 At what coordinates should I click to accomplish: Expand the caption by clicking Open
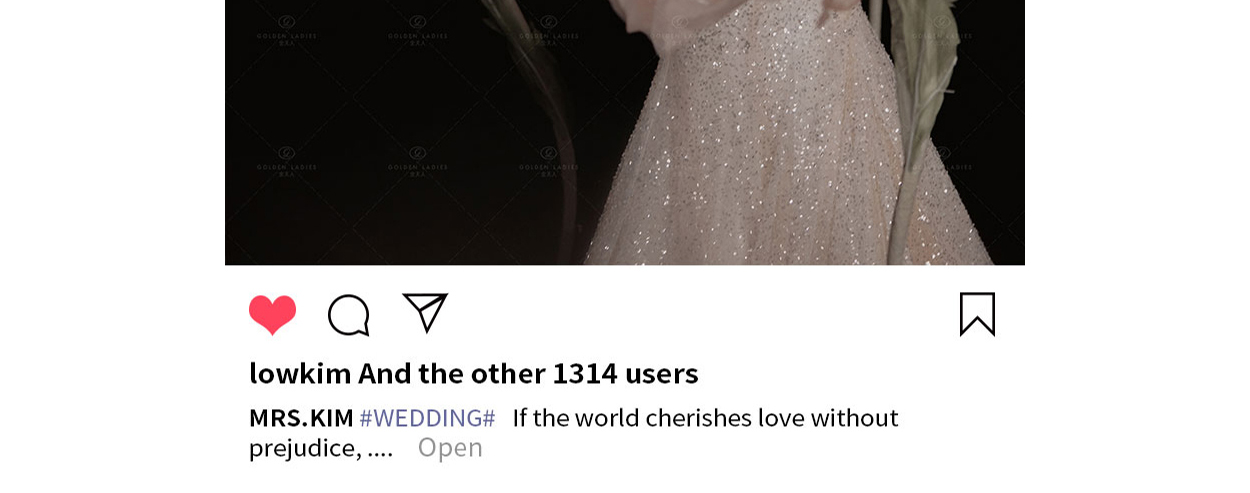click(450, 448)
